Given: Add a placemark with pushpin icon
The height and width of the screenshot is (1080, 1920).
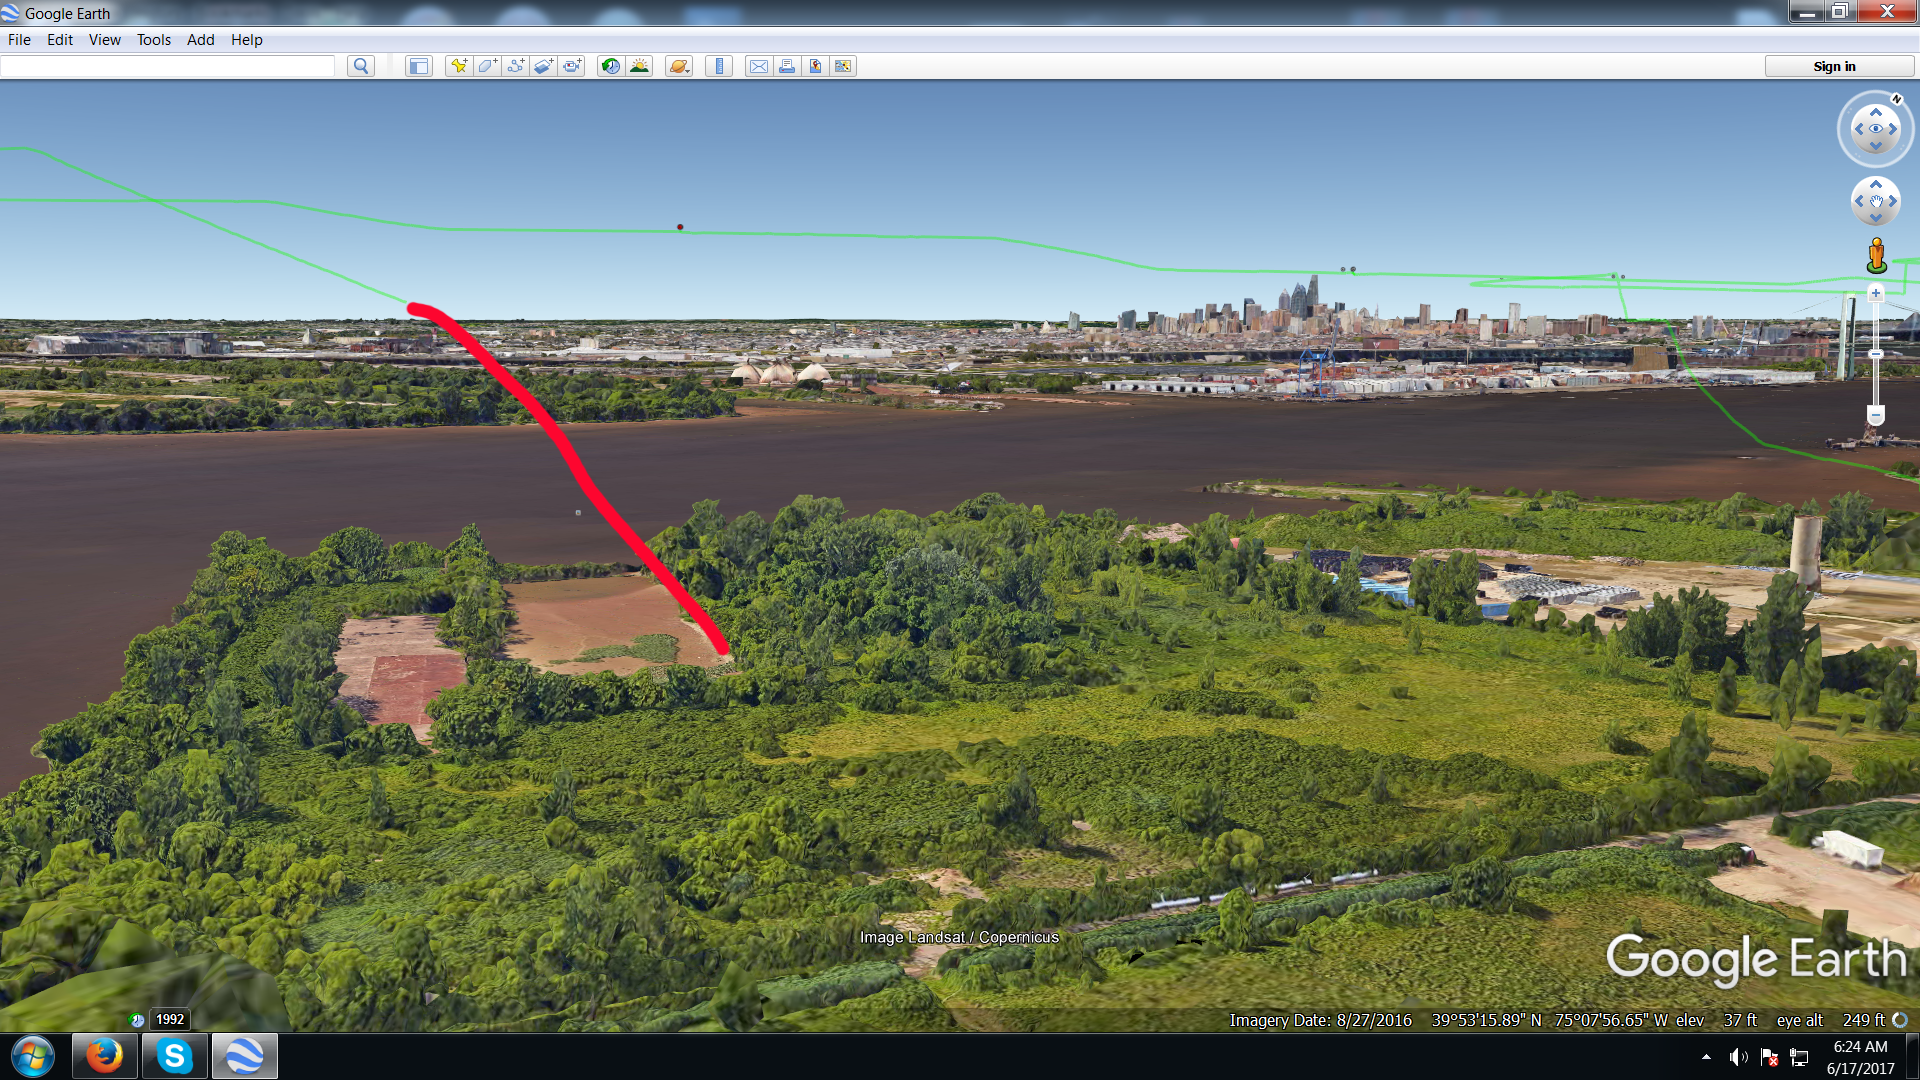Looking at the screenshot, I should coord(459,66).
